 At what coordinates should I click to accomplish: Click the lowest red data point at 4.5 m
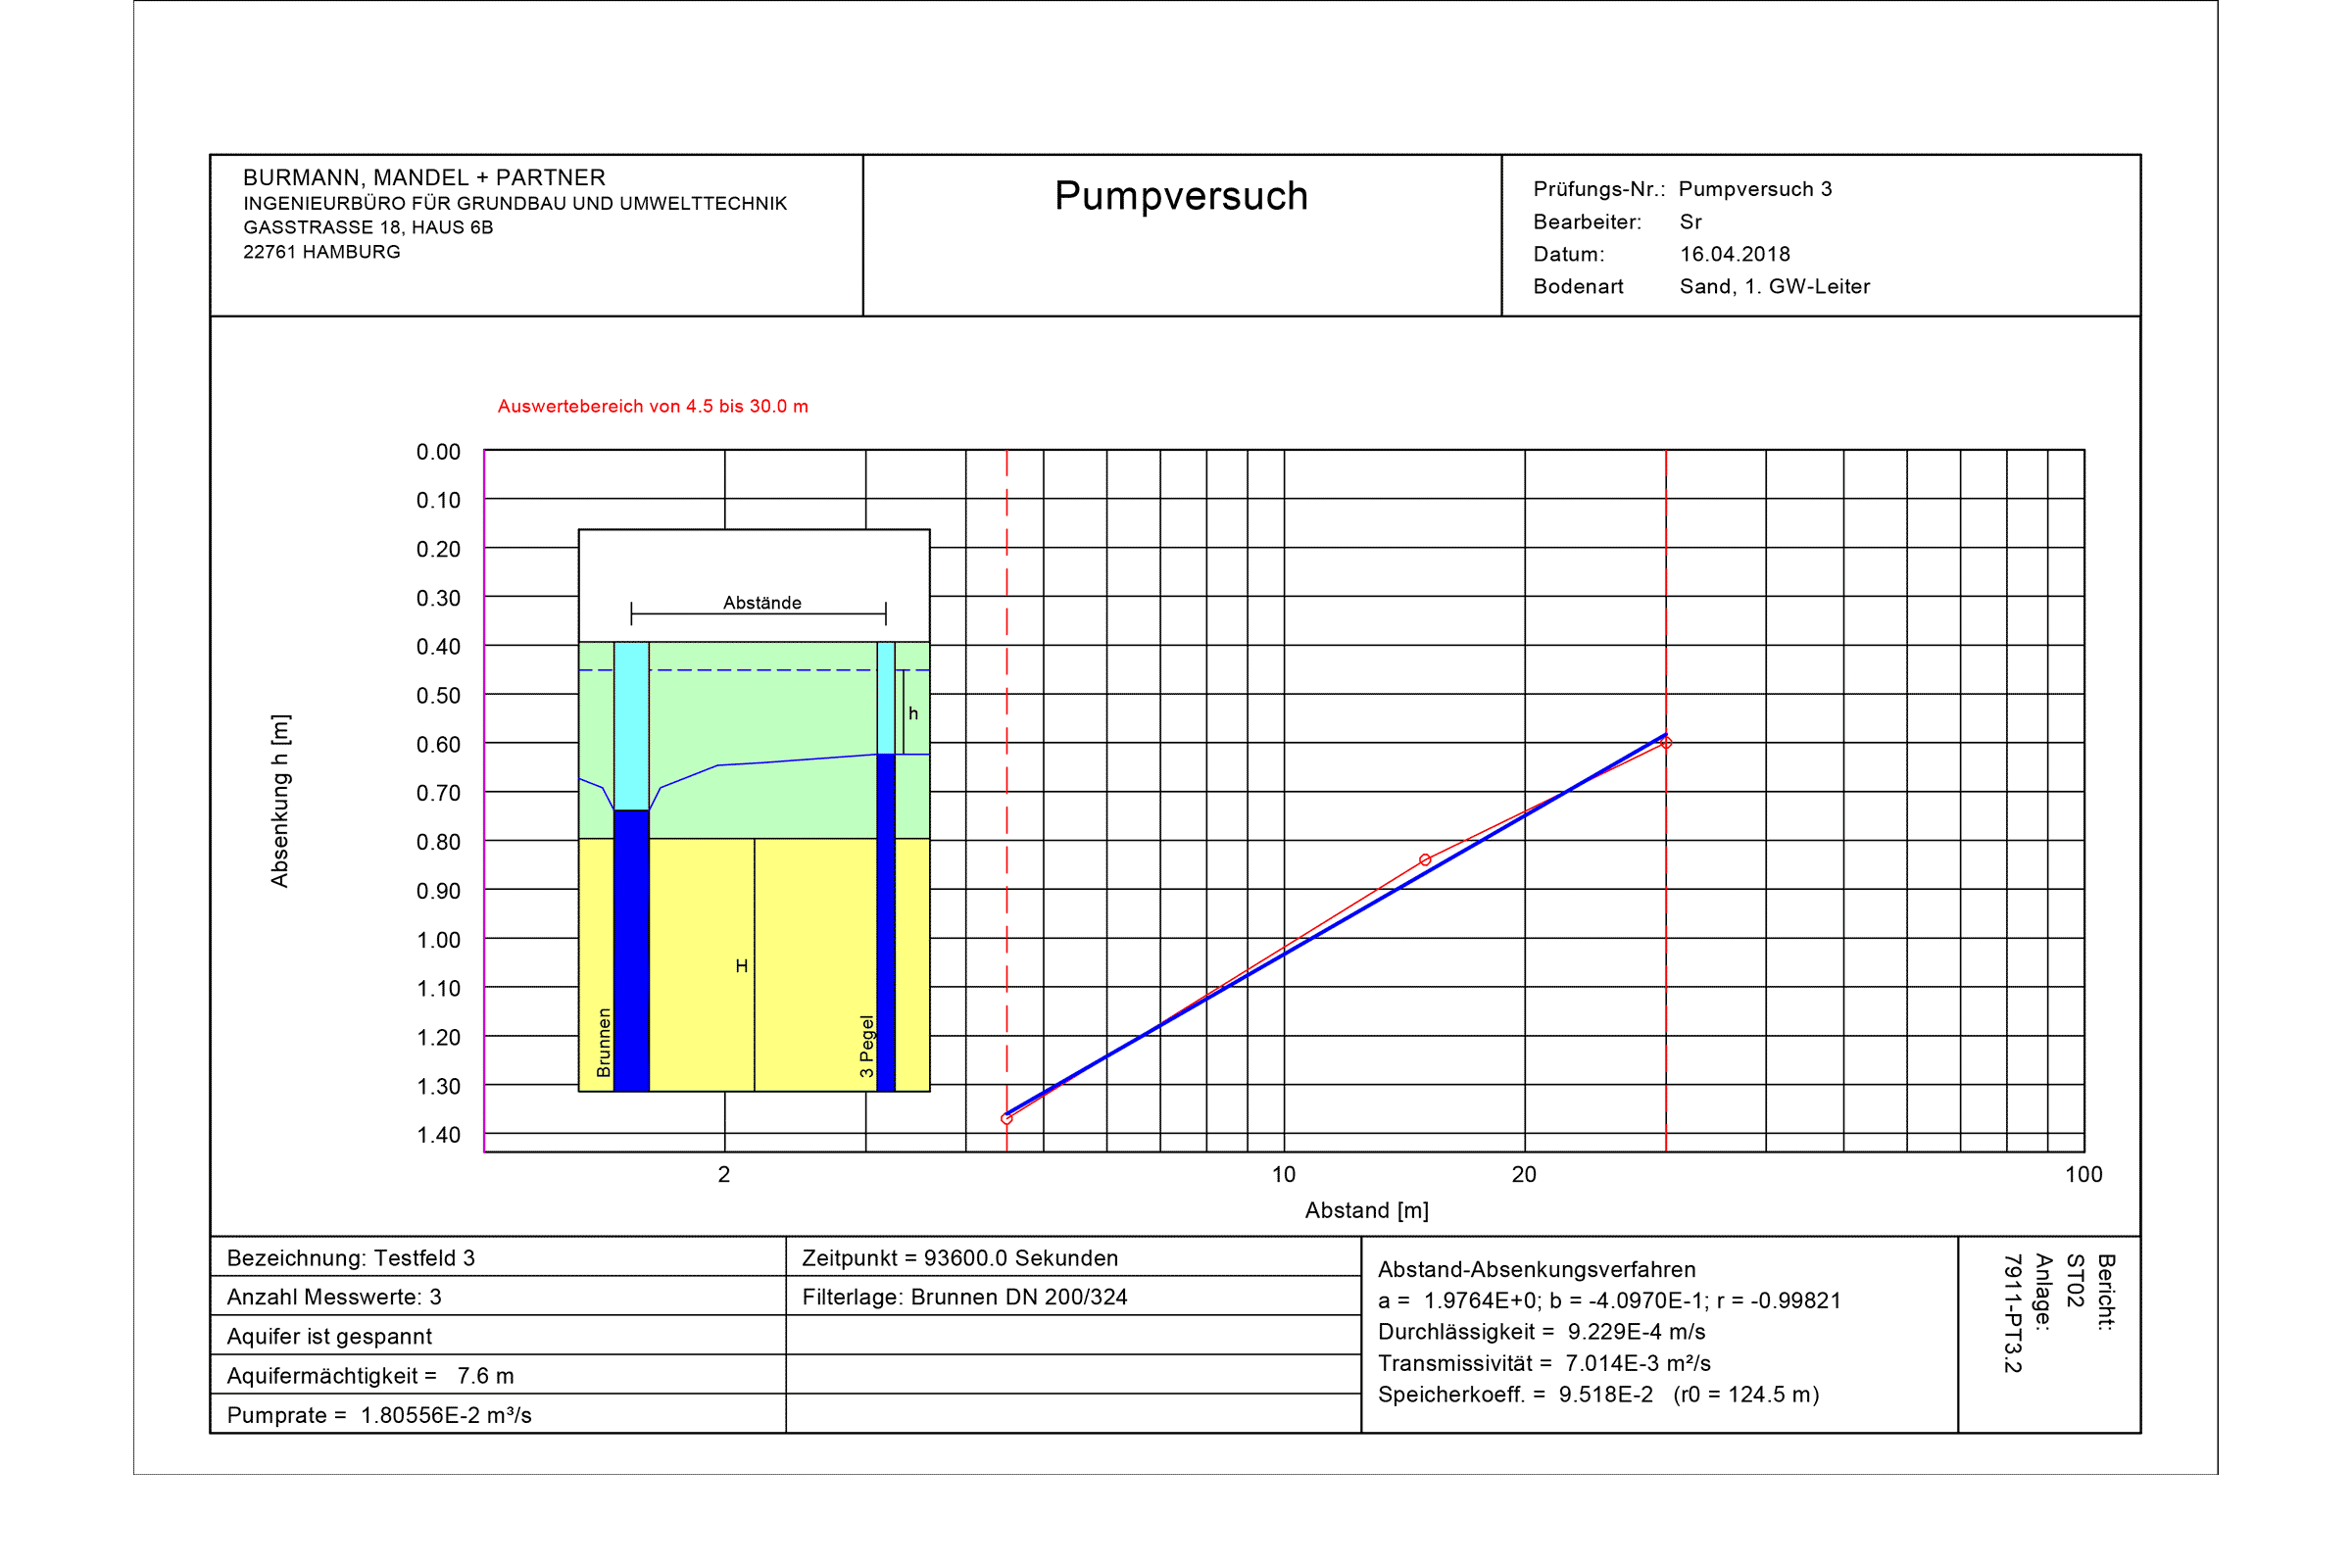pyautogui.click(x=1007, y=1119)
